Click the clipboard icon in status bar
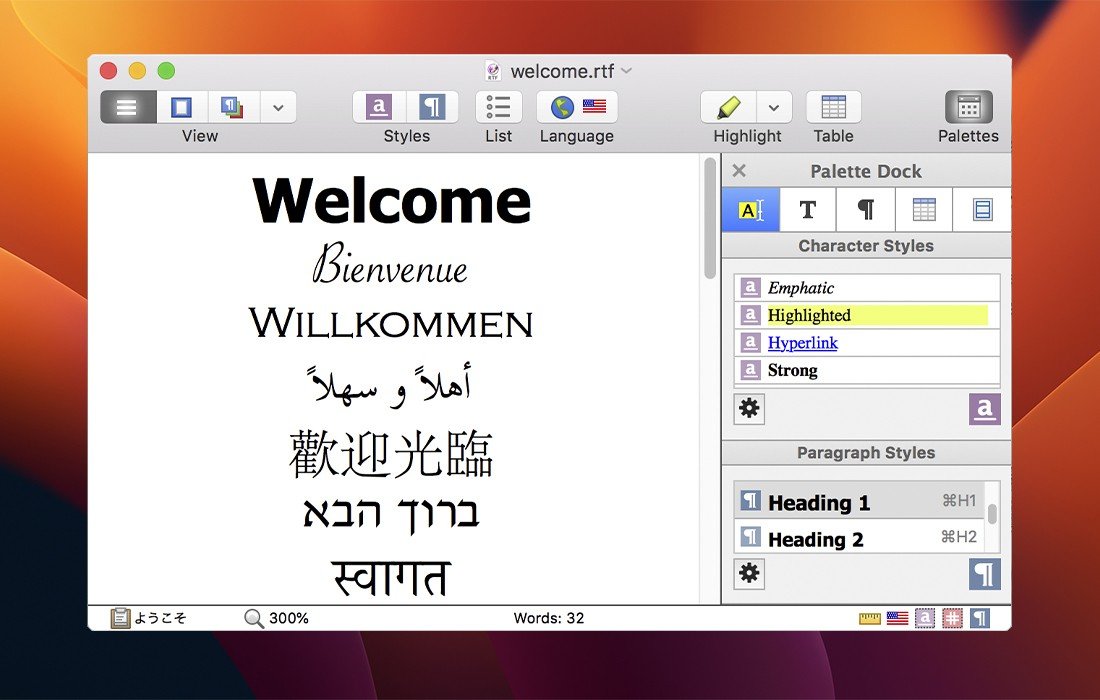 pos(121,618)
